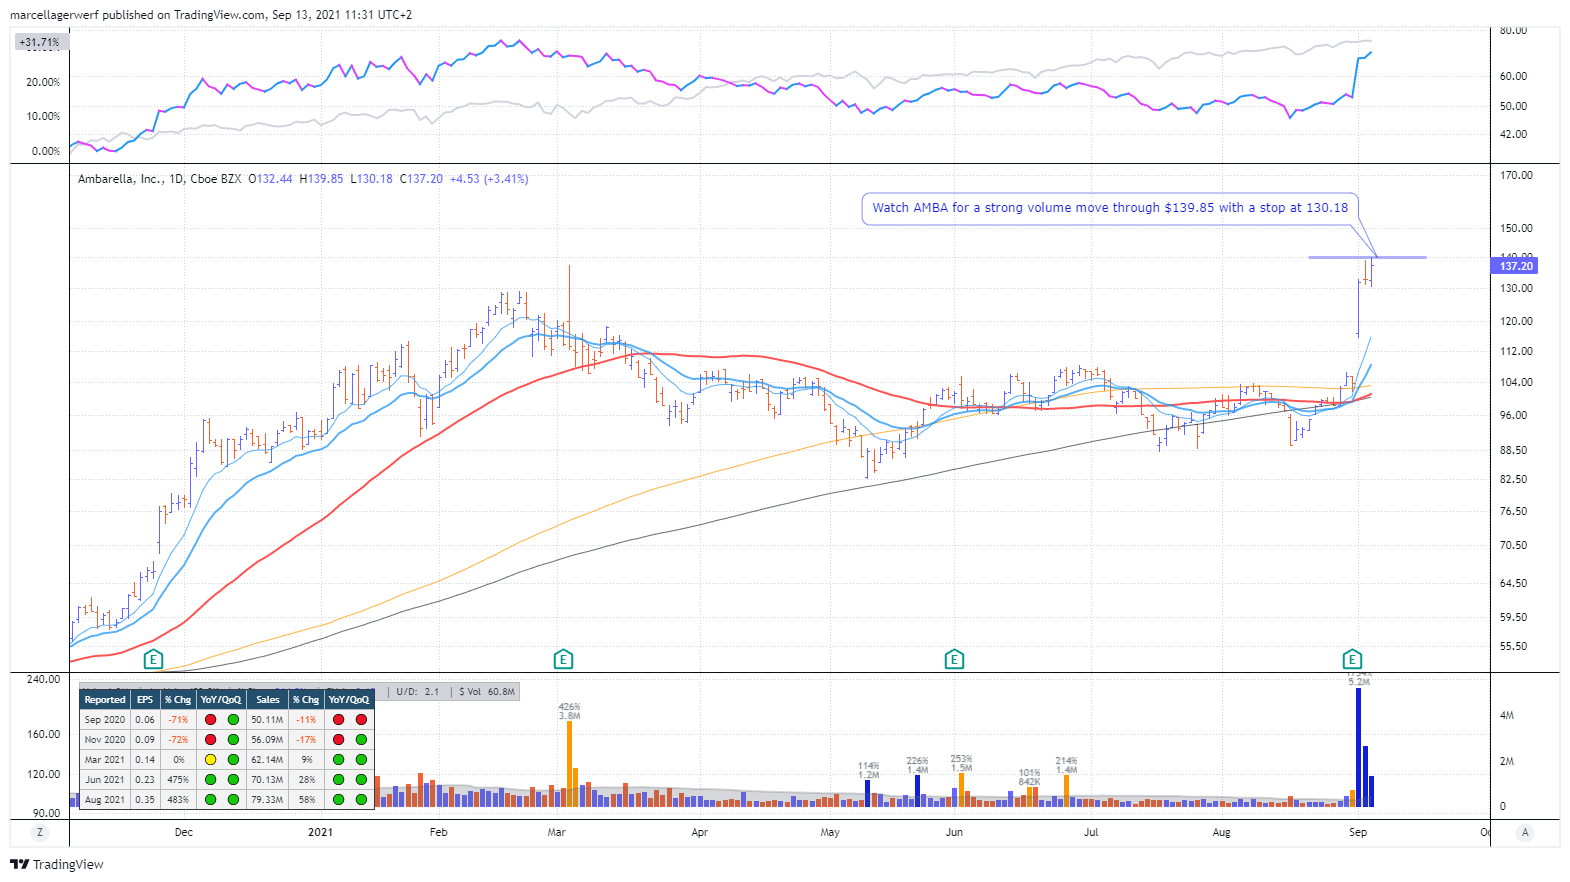Click the O132.44 open value
Viewport: 1570px width, 882px height.
(270, 179)
